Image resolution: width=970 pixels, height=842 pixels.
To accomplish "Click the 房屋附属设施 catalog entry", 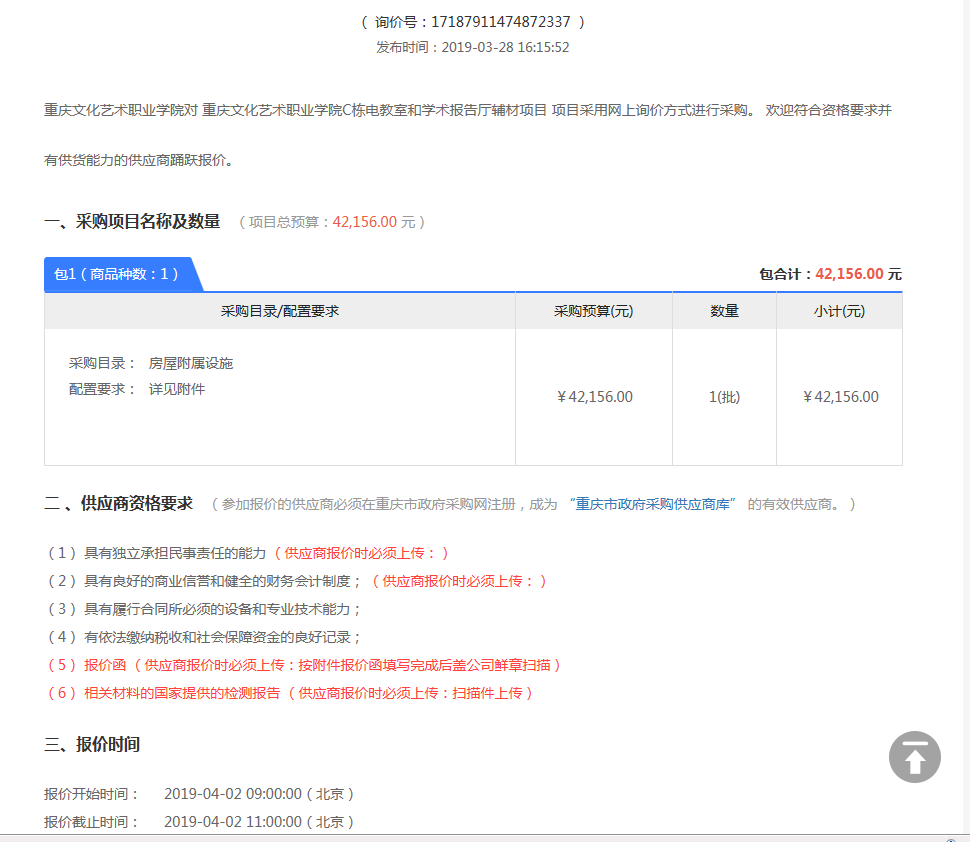I will tap(191, 363).
